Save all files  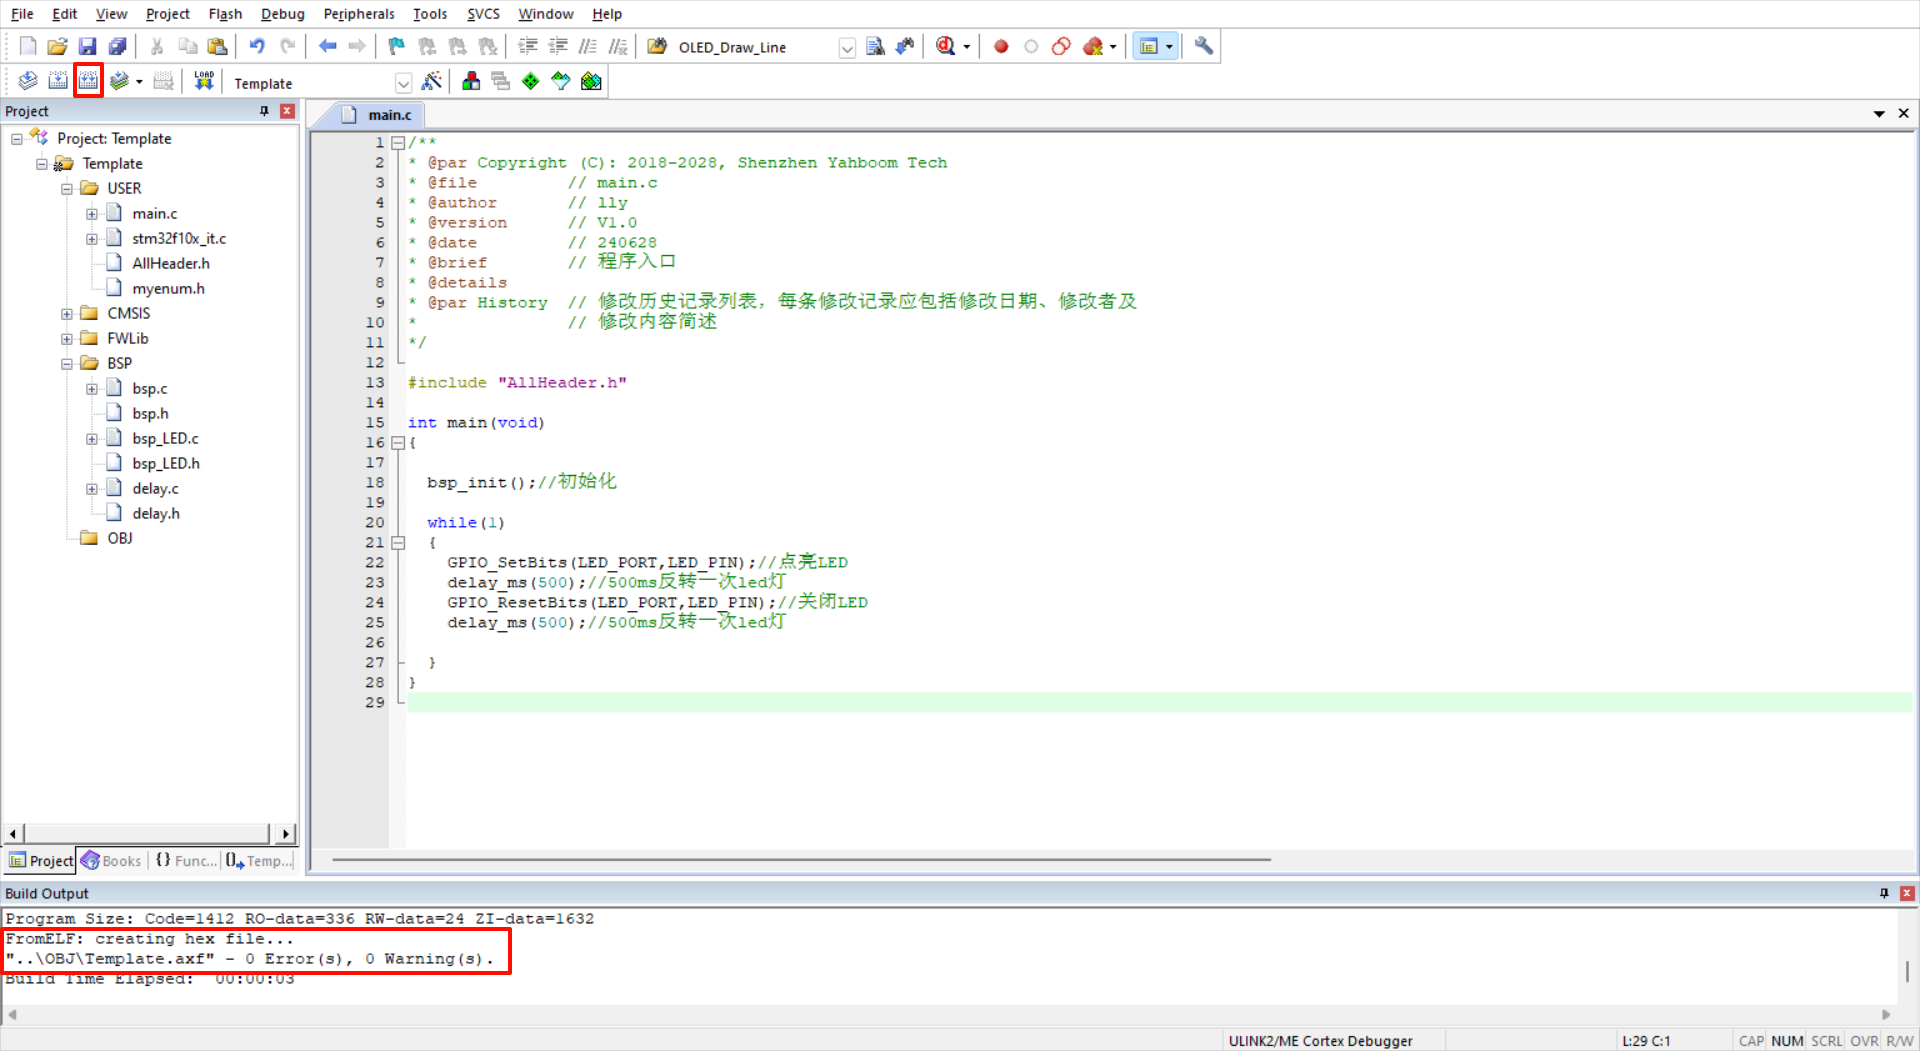(x=117, y=46)
